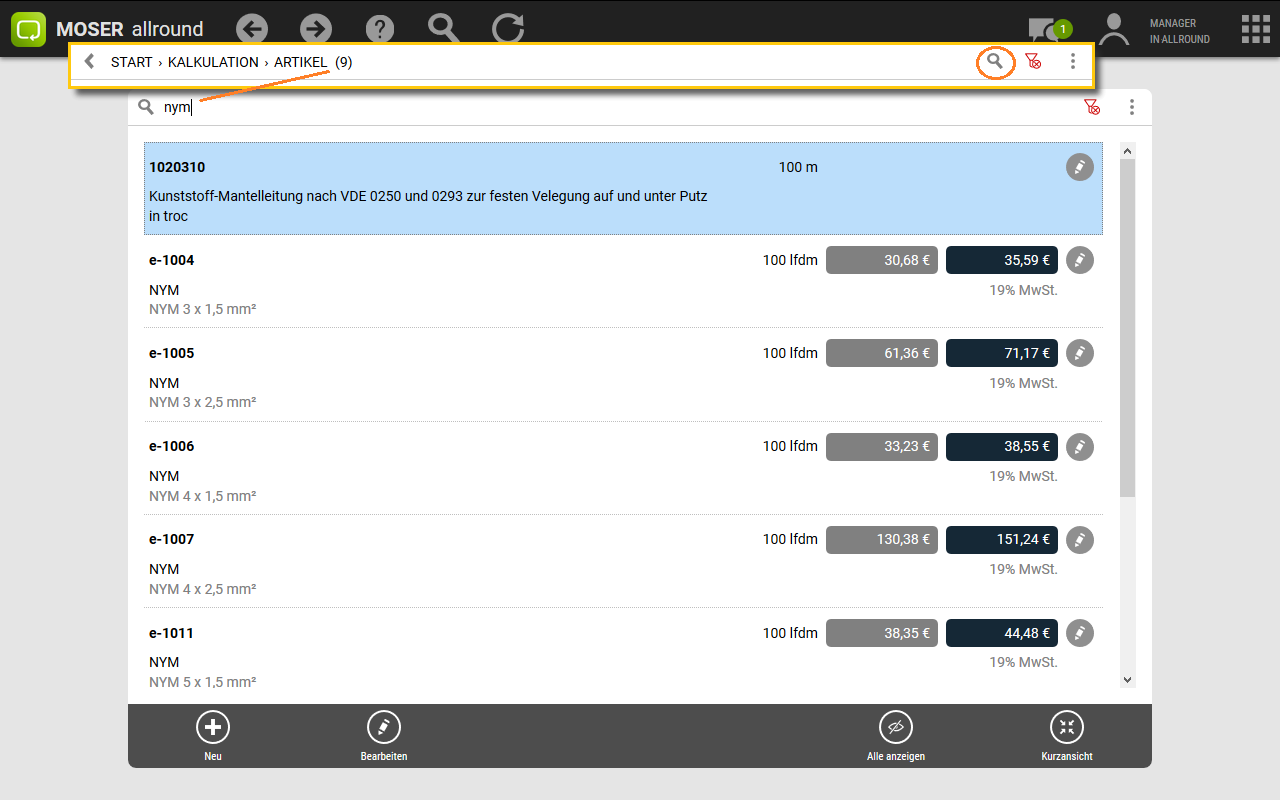Navigate to START breadcrumb
Screen dimensions: 1280x800
click(131, 62)
